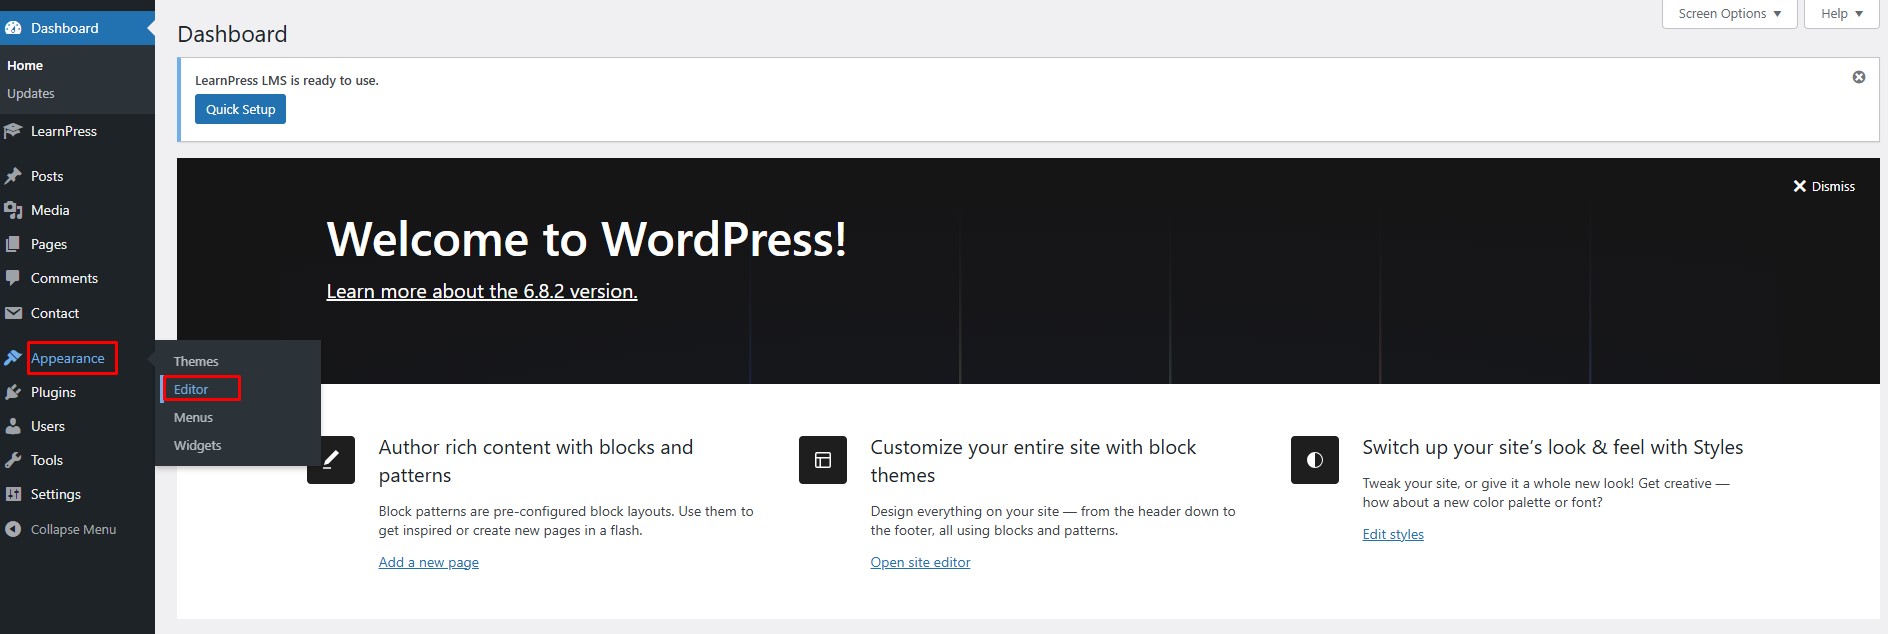Open the Plugins menu
Screen dimensions: 1888x634
[x=77, y=392]
